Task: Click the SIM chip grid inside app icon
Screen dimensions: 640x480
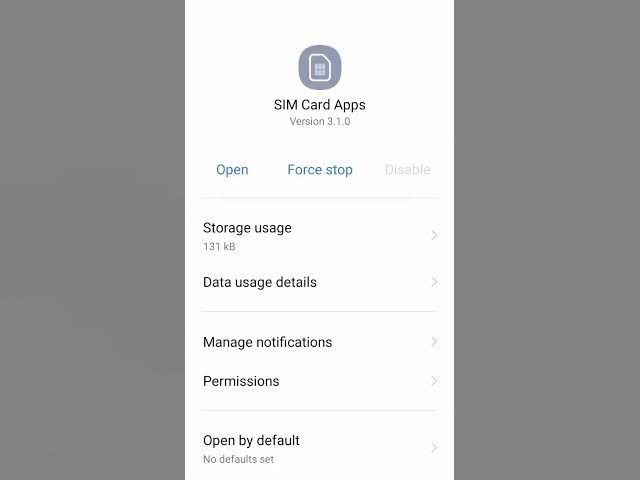Action: pos(320,70)
